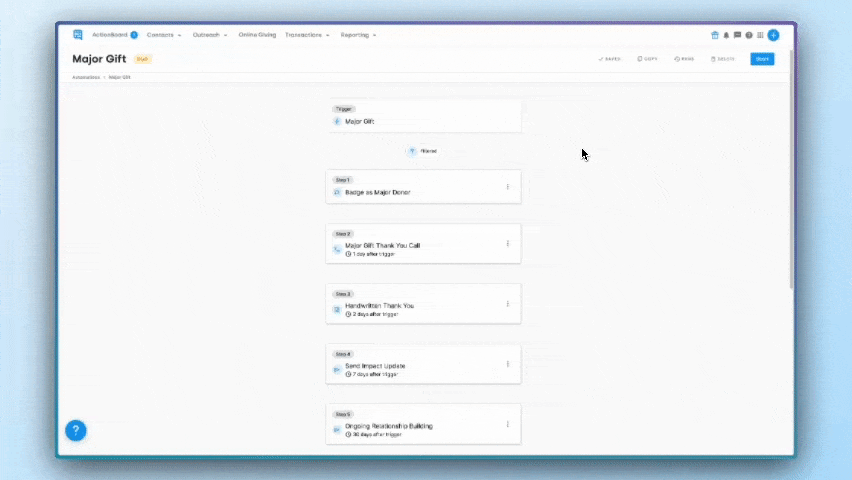Click the blue Start button
This screenshot has height=480, width=852.
(x=762, y=59)
